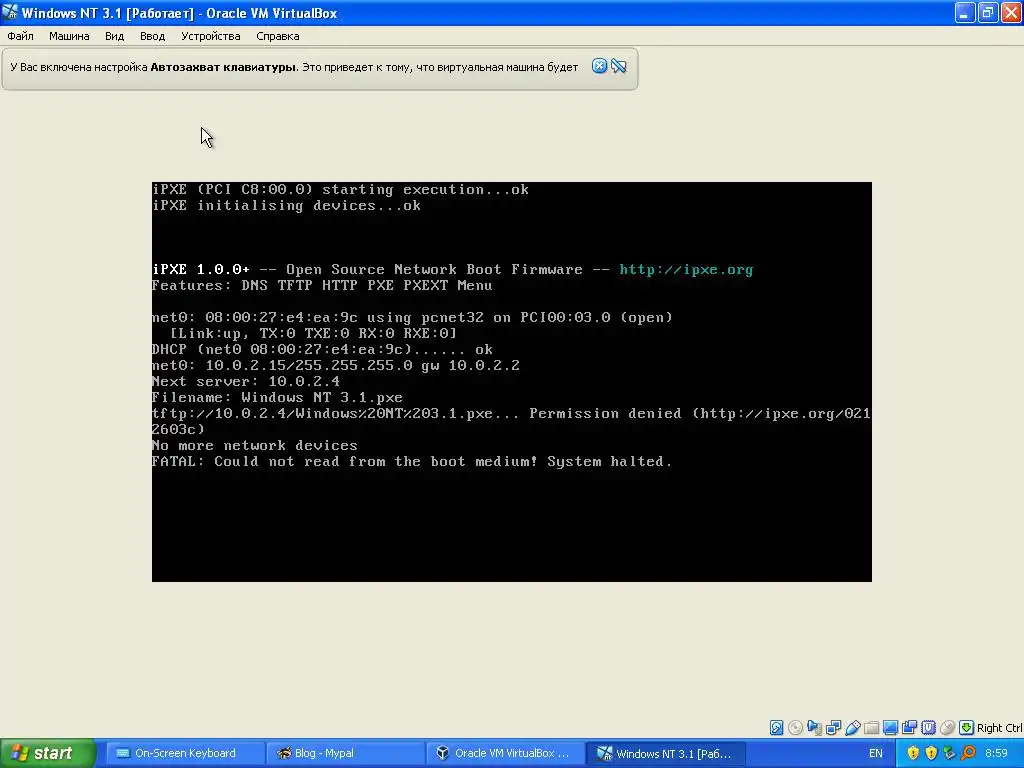Switch to Oracle VM VirtualBox manager taskbar button
Viewport: 1024px width, 768px height.
[x=504, y=753]
